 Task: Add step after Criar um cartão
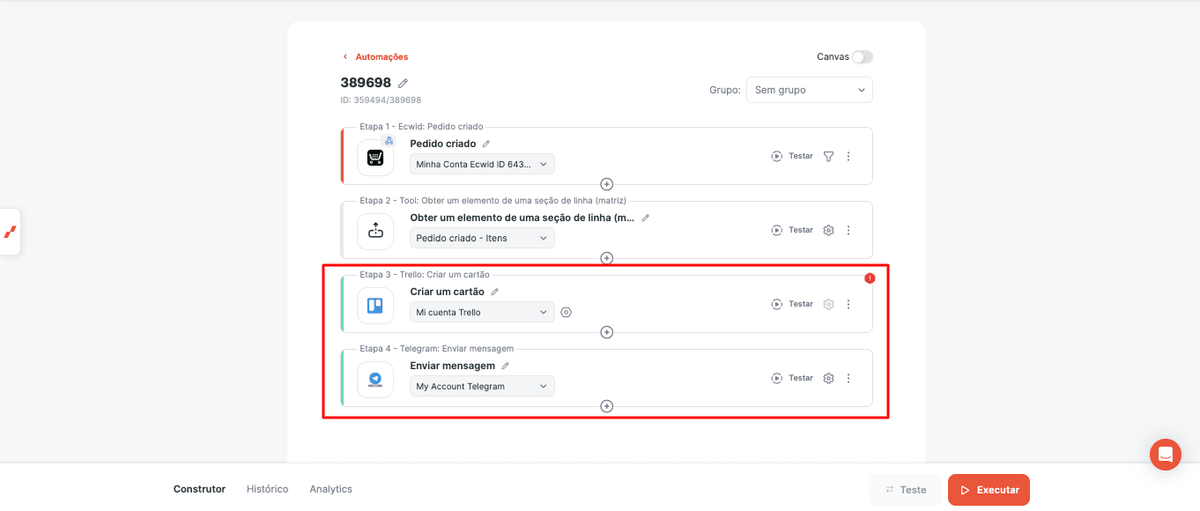tap(606, 332)
